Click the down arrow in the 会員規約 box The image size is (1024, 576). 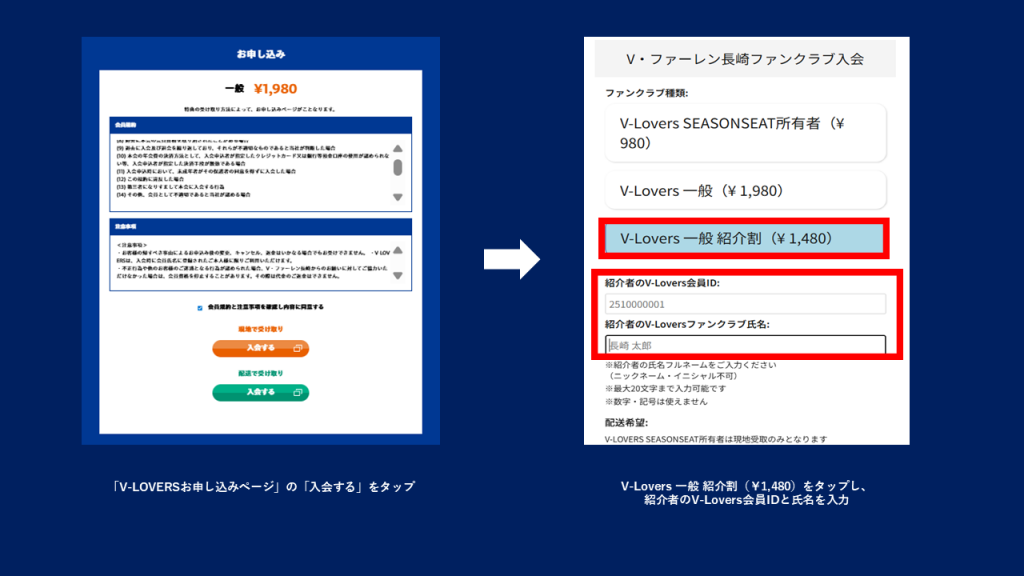pyautogui.click(x=398, y=197)
